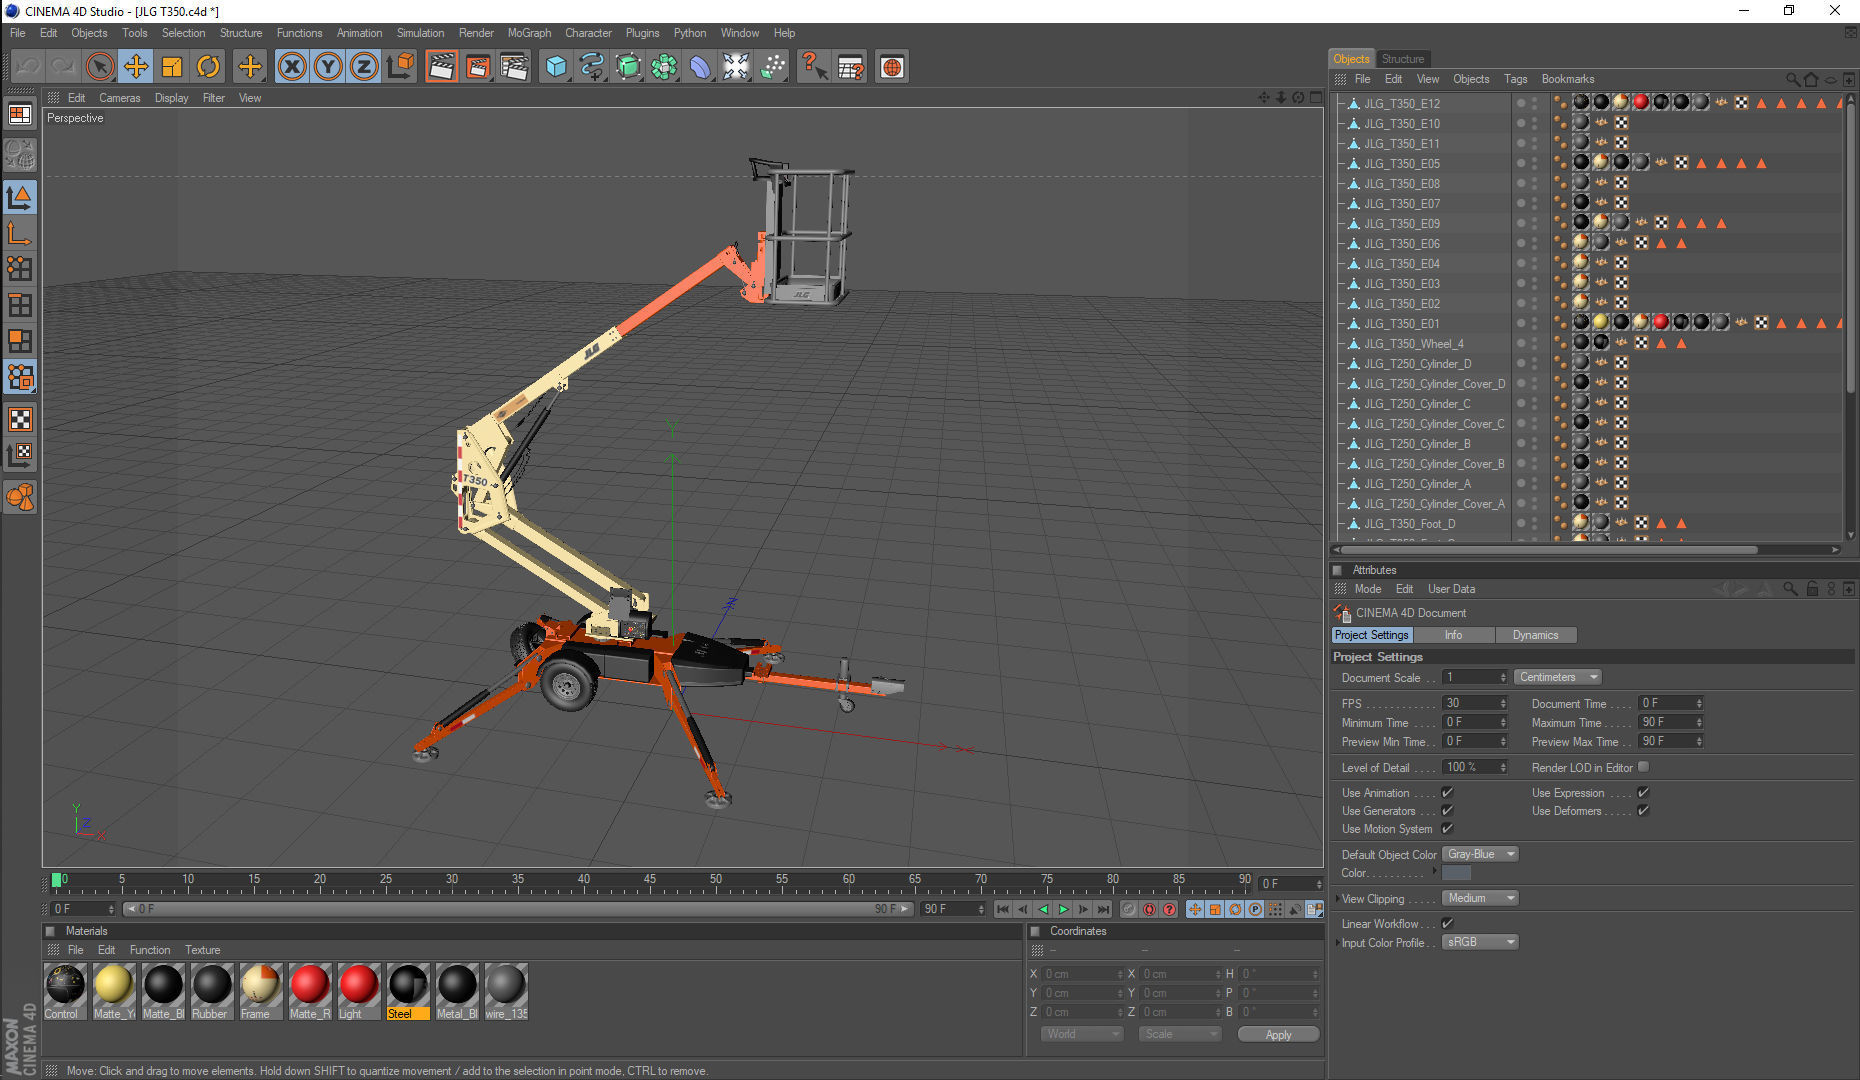The width and height of the screenshot is (1860, 1080).
Task: Click the Undo arrow icon
Action: pos(27,67)
